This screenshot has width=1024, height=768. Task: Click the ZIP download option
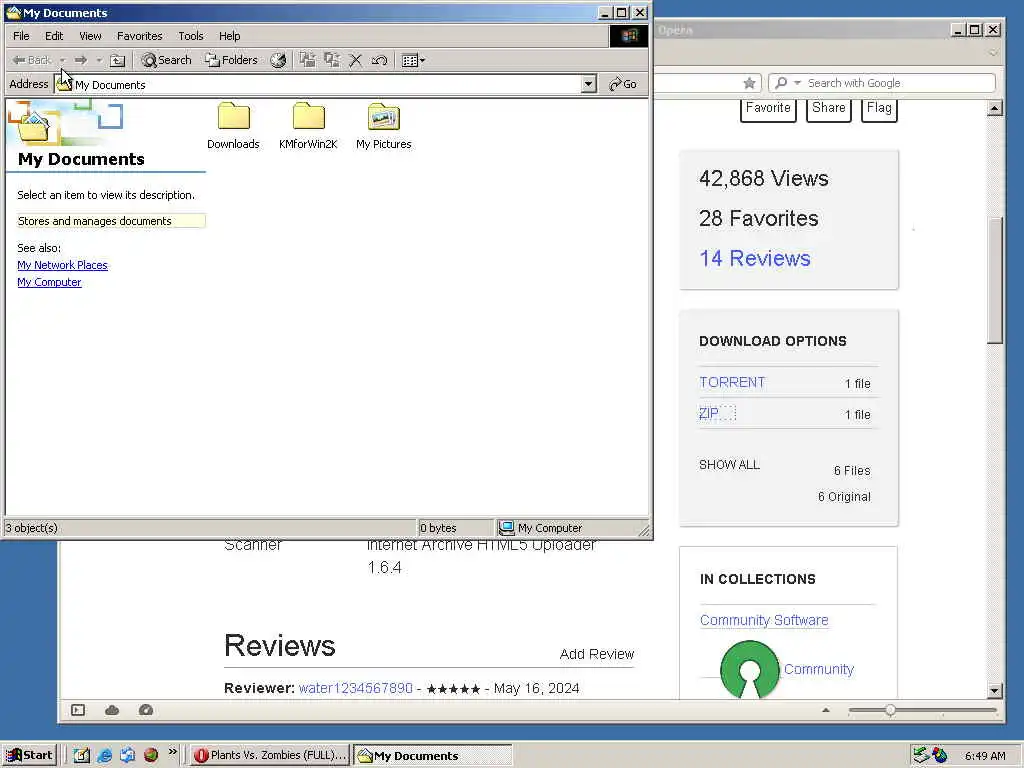click(709, 413)
